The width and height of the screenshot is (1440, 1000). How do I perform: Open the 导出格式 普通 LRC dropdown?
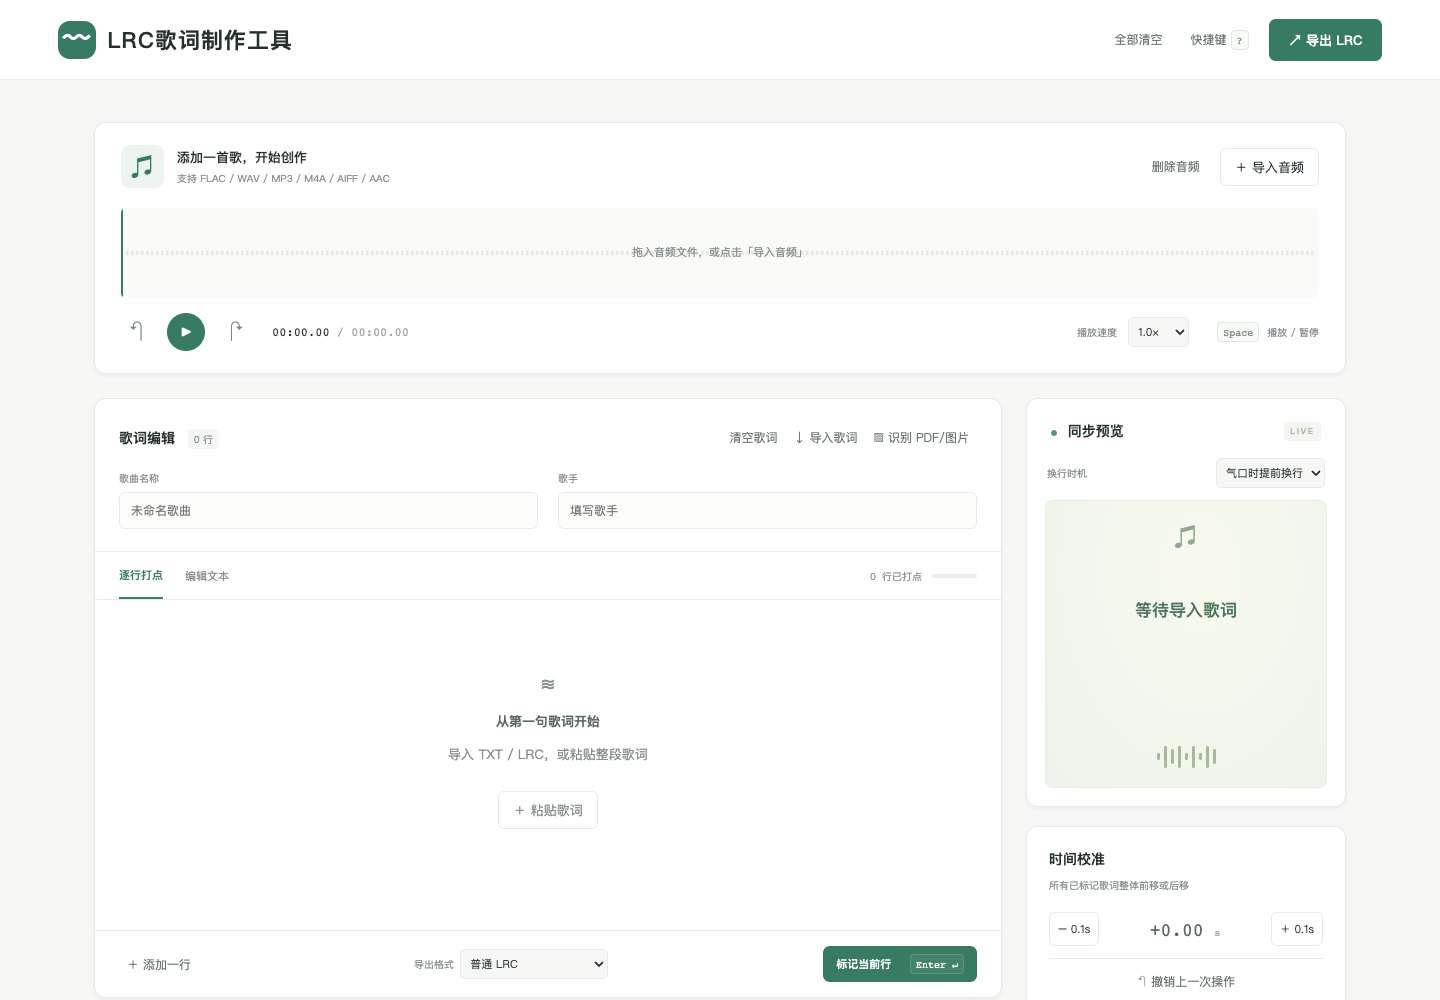click(534, 964)
